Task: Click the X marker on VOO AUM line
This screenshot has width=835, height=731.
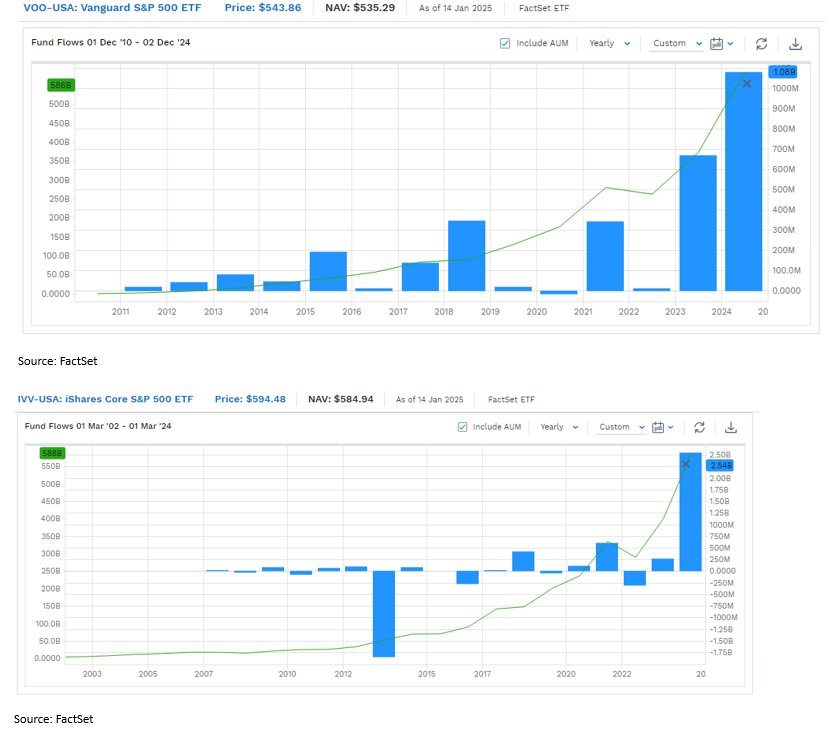Action: point(747,84)
